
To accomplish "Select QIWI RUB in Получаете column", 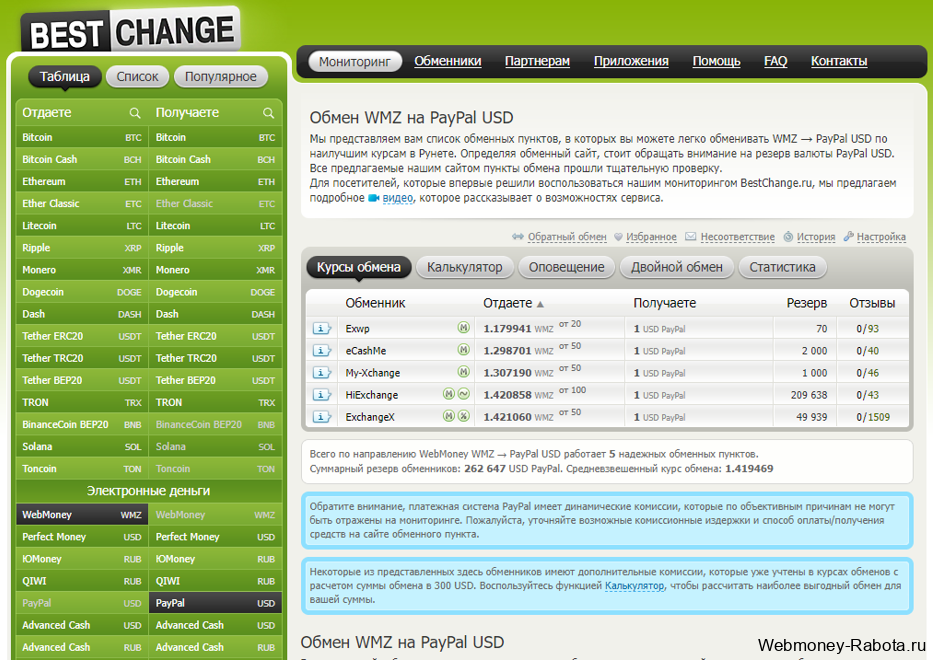I will [x=215, y=581].
